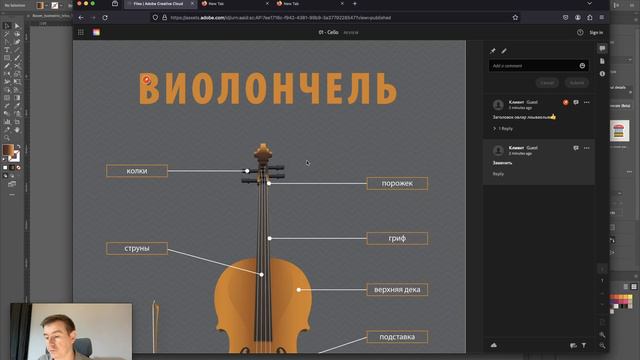Image resolution: width=640 pixels, height=360 pixels.
Task: Open more options on the first comment
Action: click(x=587, y=102)
